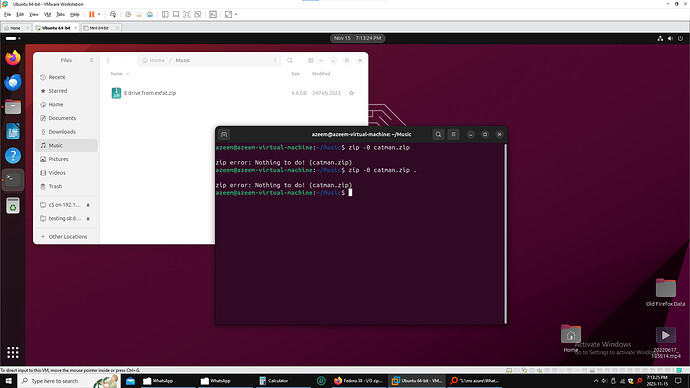
Task: Click the Windows Start button
Action: (8, 381)
